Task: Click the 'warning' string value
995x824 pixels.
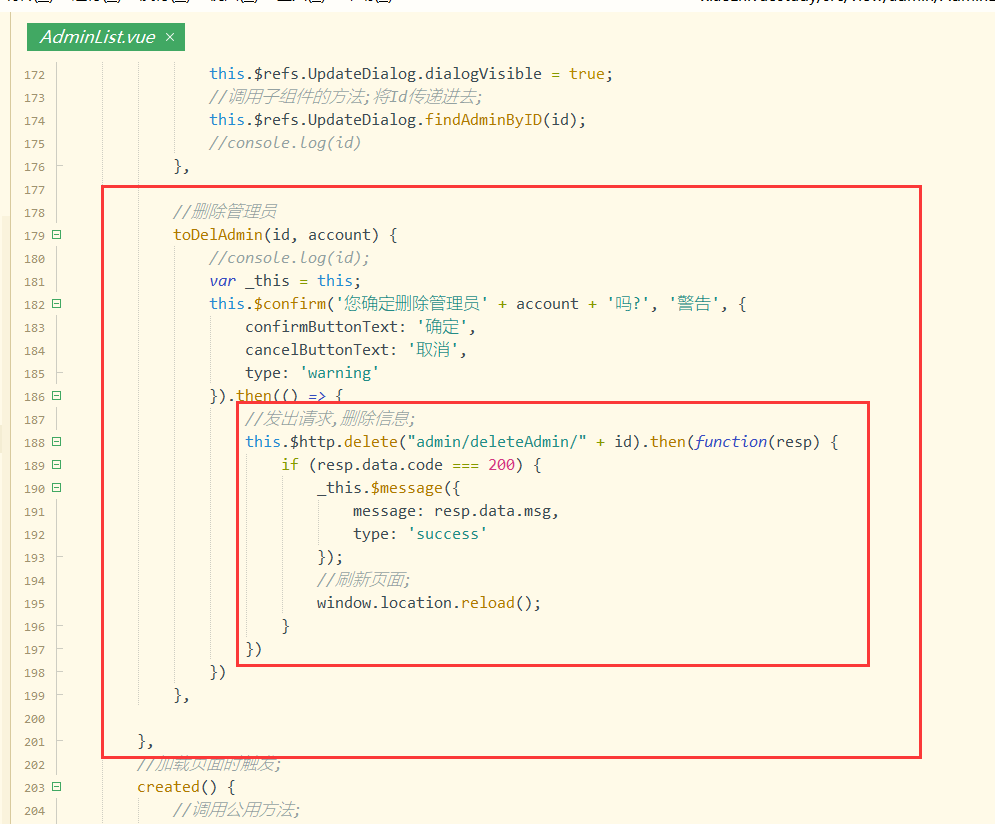Action: tap(339, 373)
